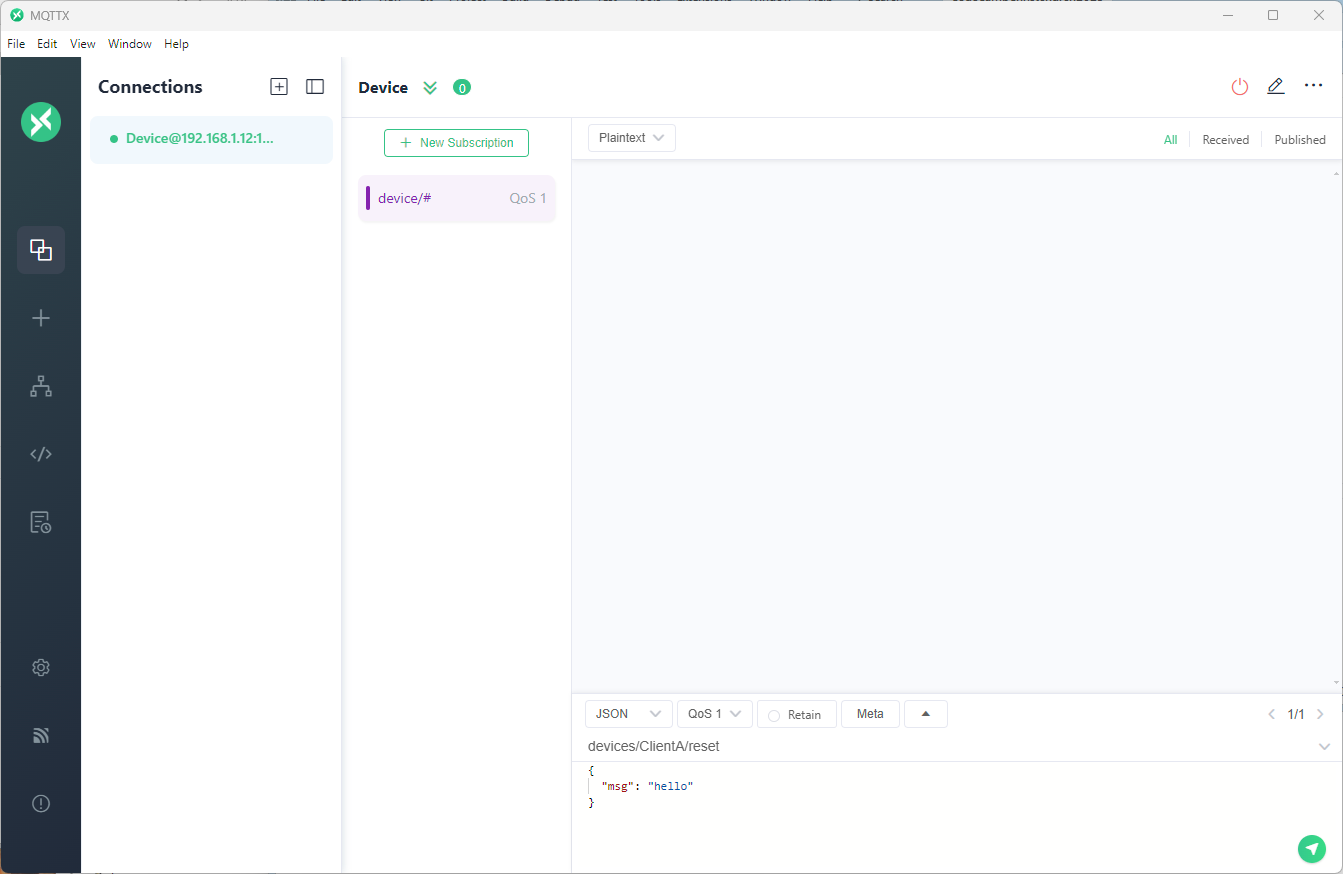This screenshot has height=874, width=1343.
Task: Open the Window menu
Action: [x=130, y=44]
